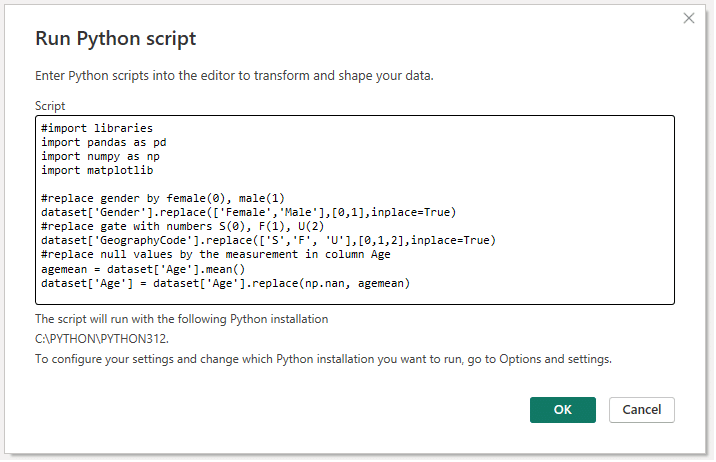This screenshot has height=462, width=716.
Task: Confirm the script with the OK button
Action: (x=563, y=410)
